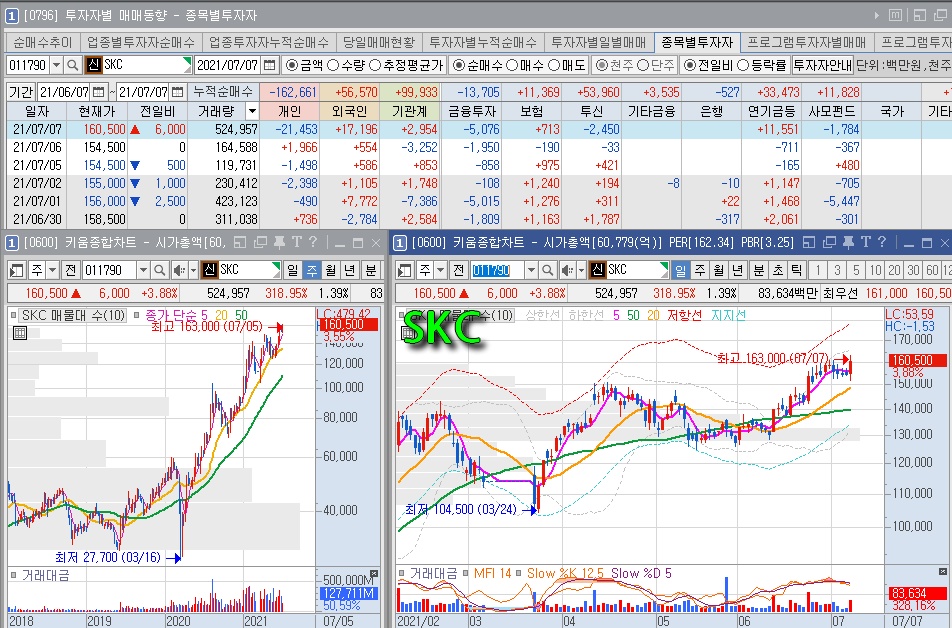Select the 수량 radio button

click(x=333, y=65)
